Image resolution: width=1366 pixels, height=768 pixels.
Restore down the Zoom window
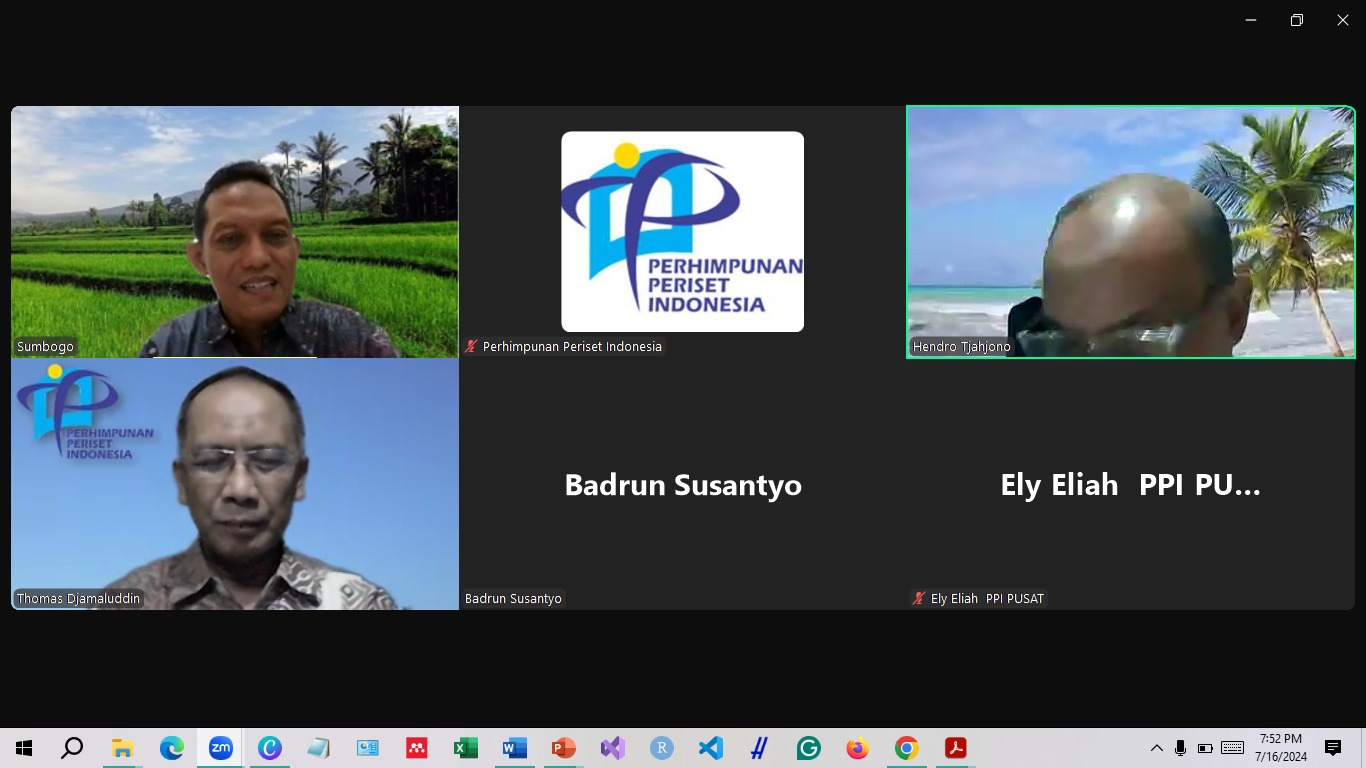pyautogui.click(x=1297, y=20)
